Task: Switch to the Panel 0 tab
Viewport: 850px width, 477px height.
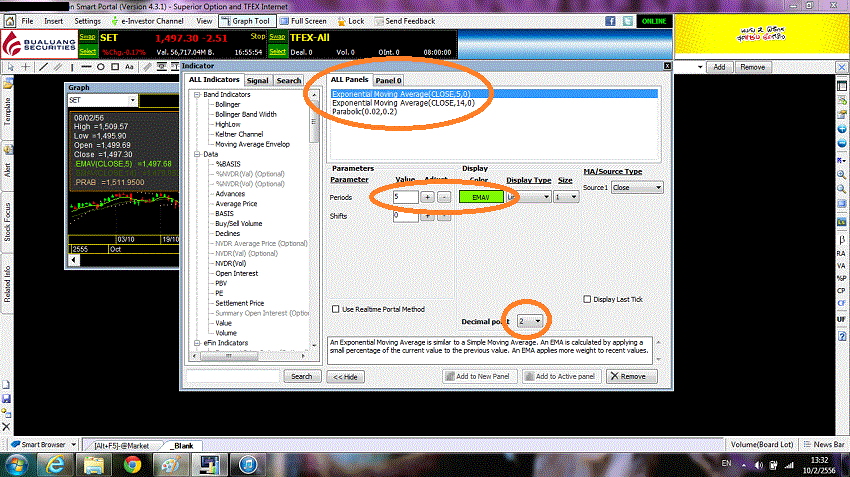Action: [x=388, y=80]
